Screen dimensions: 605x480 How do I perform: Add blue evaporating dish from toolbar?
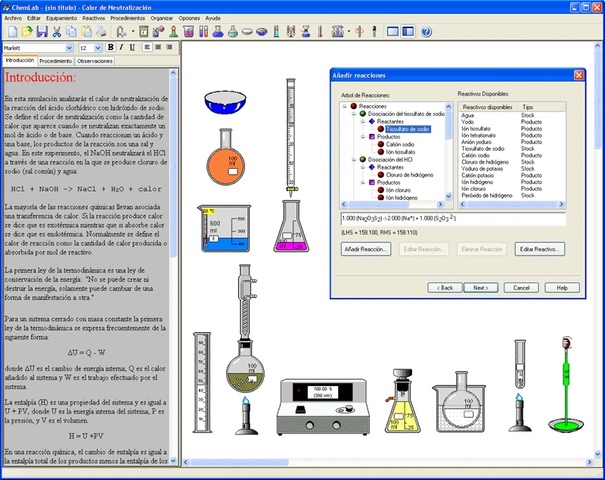(x=262, y=32)
